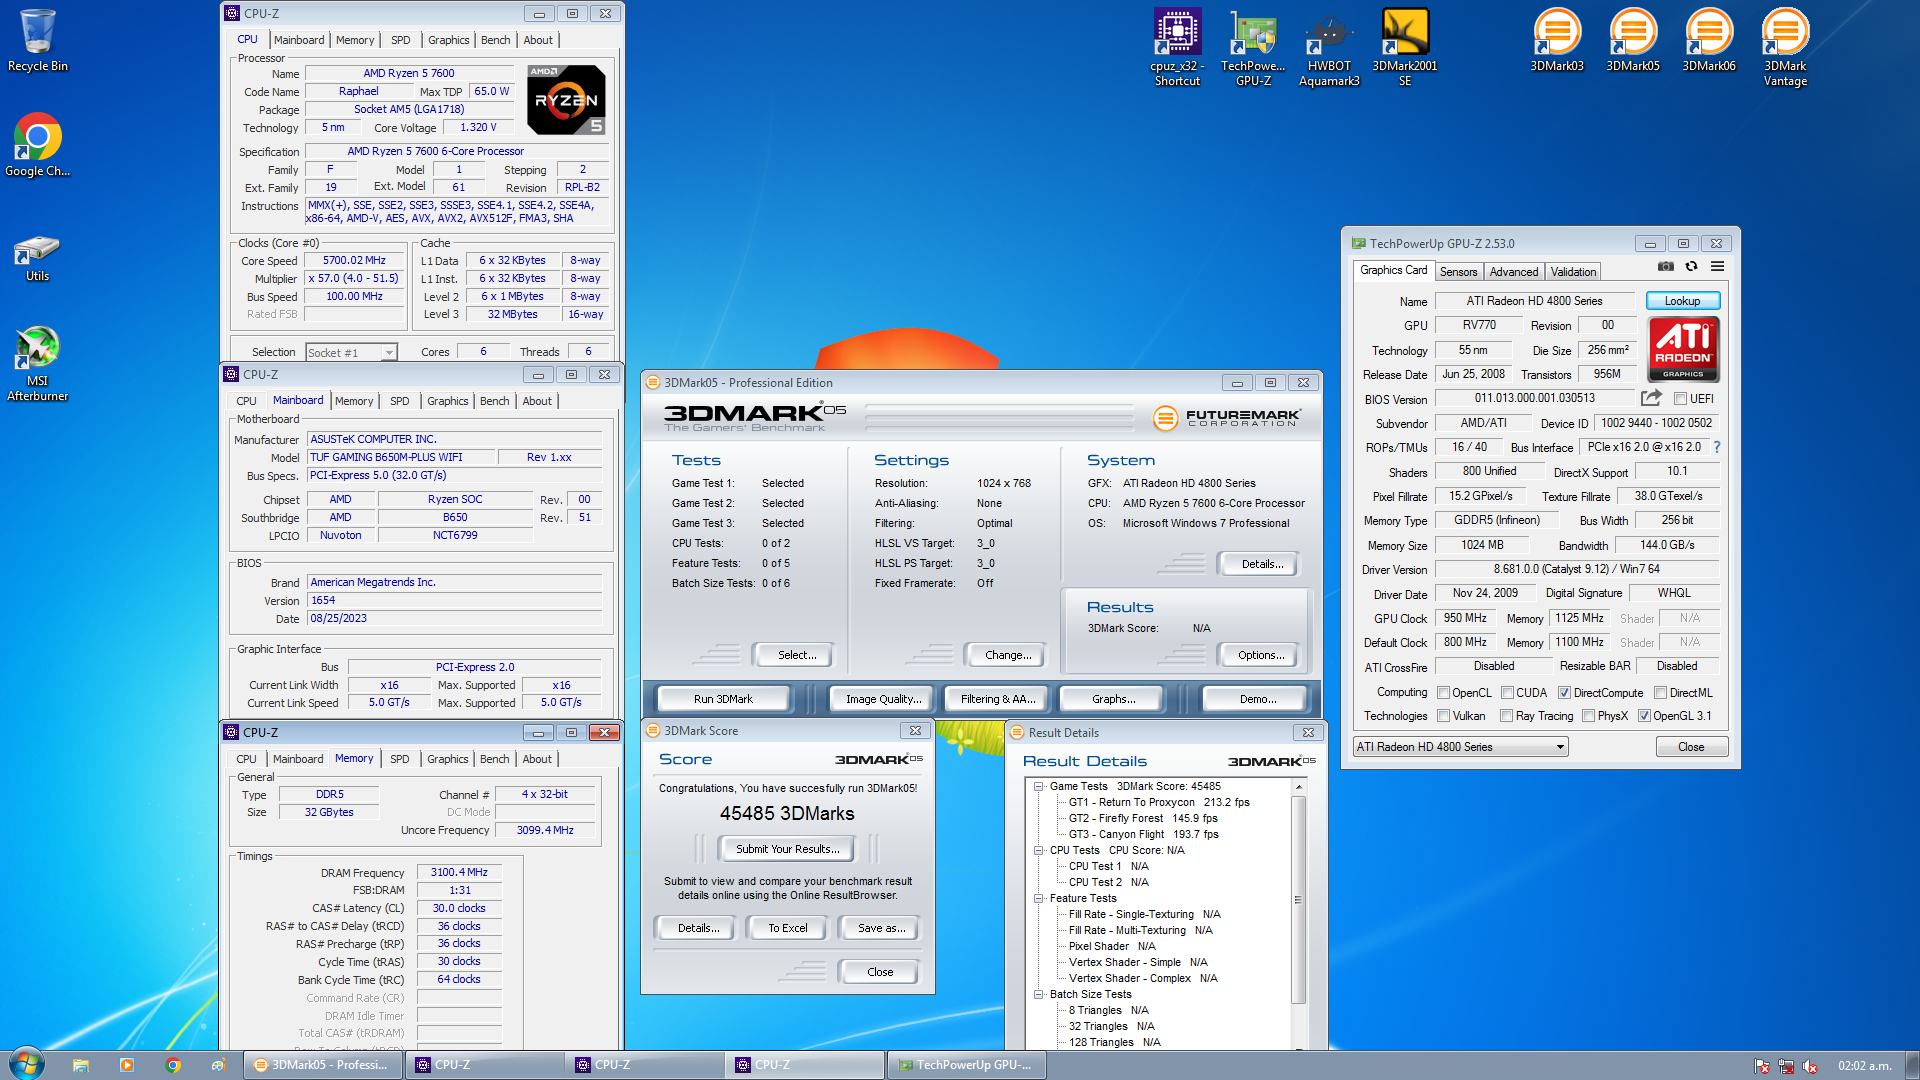Click the To Excel button
The width and height of the screenshot is (1920, 1080).
pos(787,928)
